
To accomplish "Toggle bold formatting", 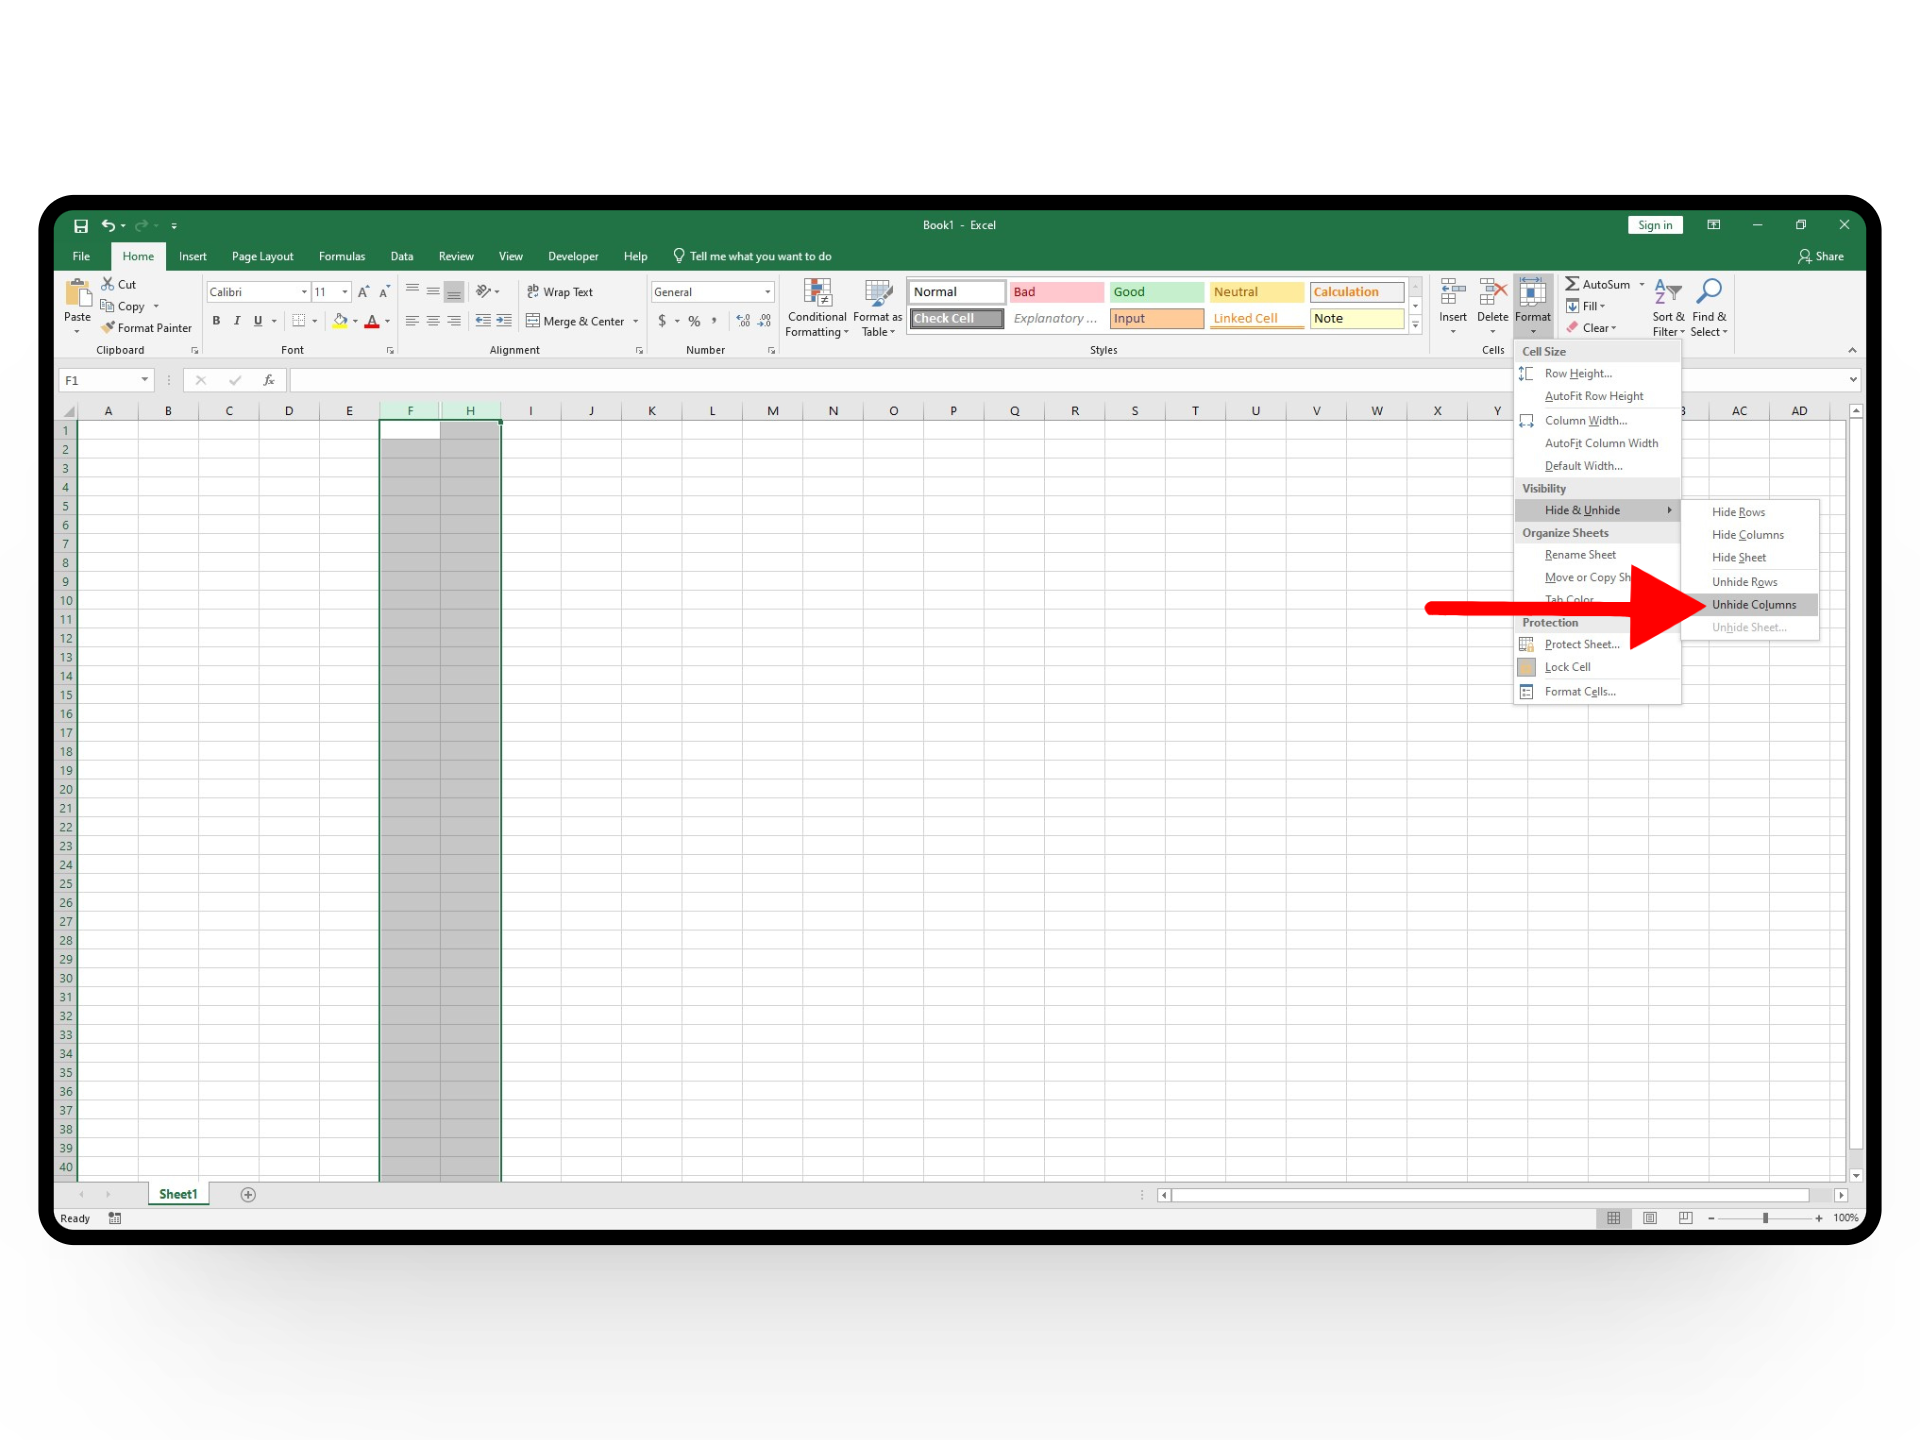I will coord(216,321).
